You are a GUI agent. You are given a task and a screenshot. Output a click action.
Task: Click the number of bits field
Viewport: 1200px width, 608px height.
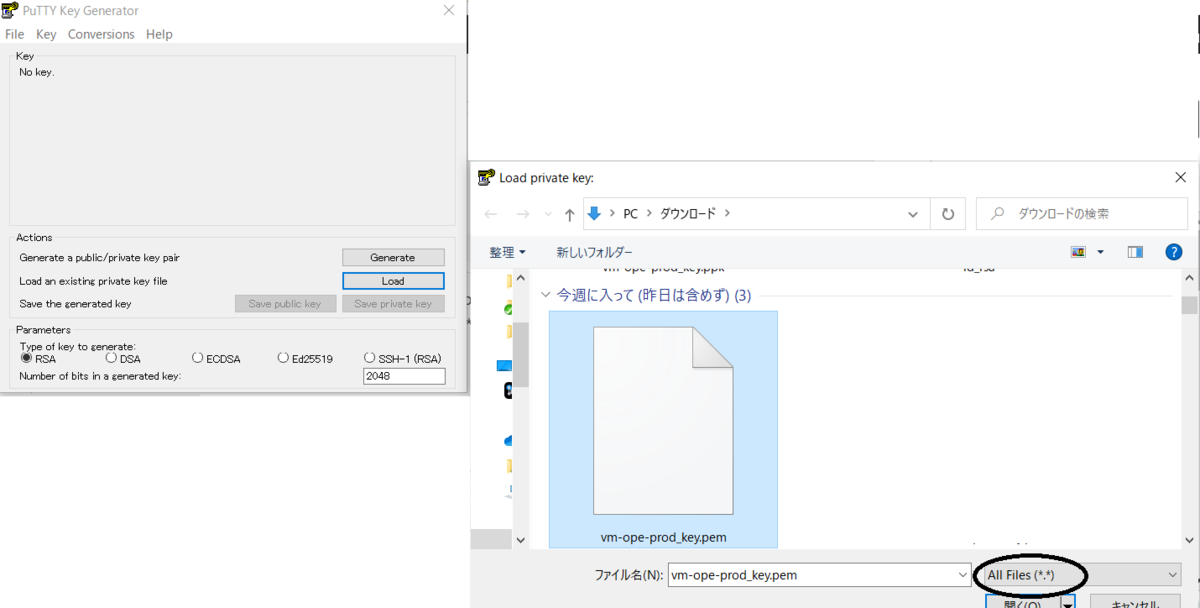[404, 376]
